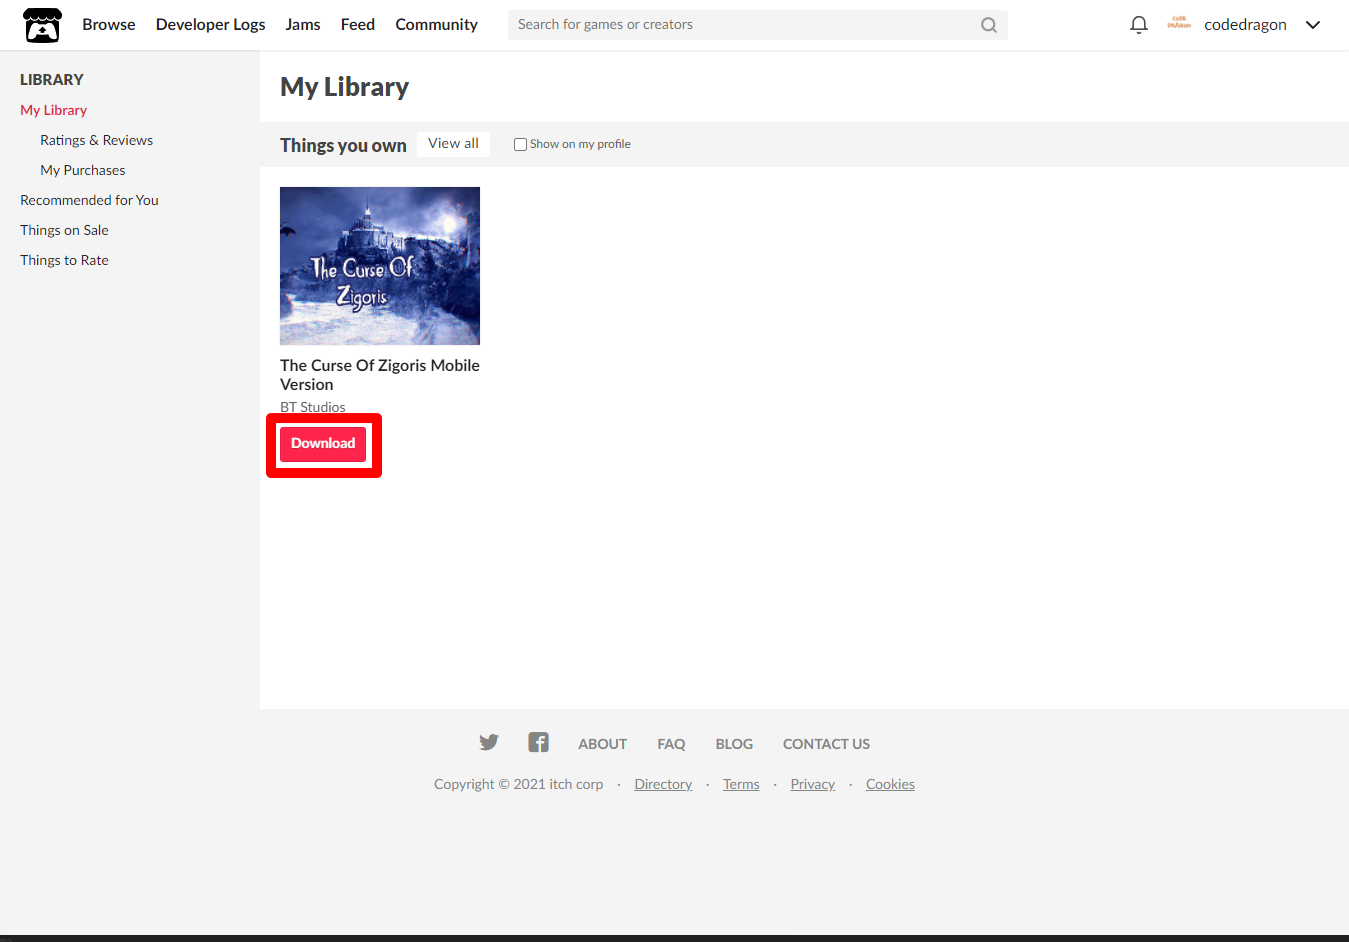
Task: Click the search magnifier icon
Action: click(x=988, y=25)
